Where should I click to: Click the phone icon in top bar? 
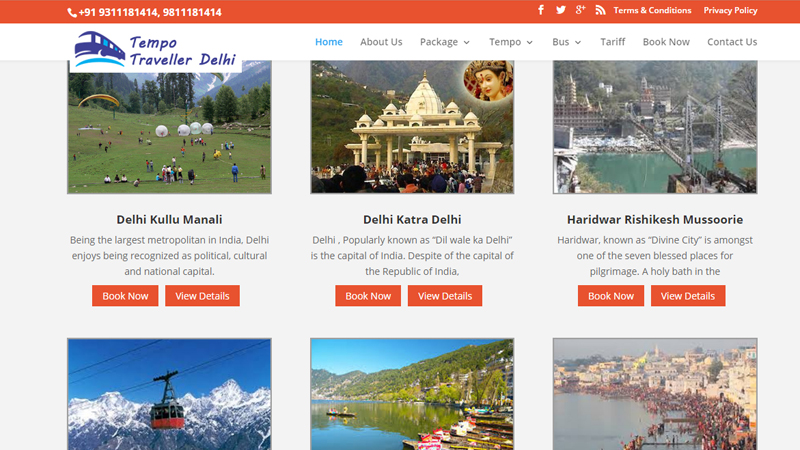pyautogui.click(x=72, y=13)
